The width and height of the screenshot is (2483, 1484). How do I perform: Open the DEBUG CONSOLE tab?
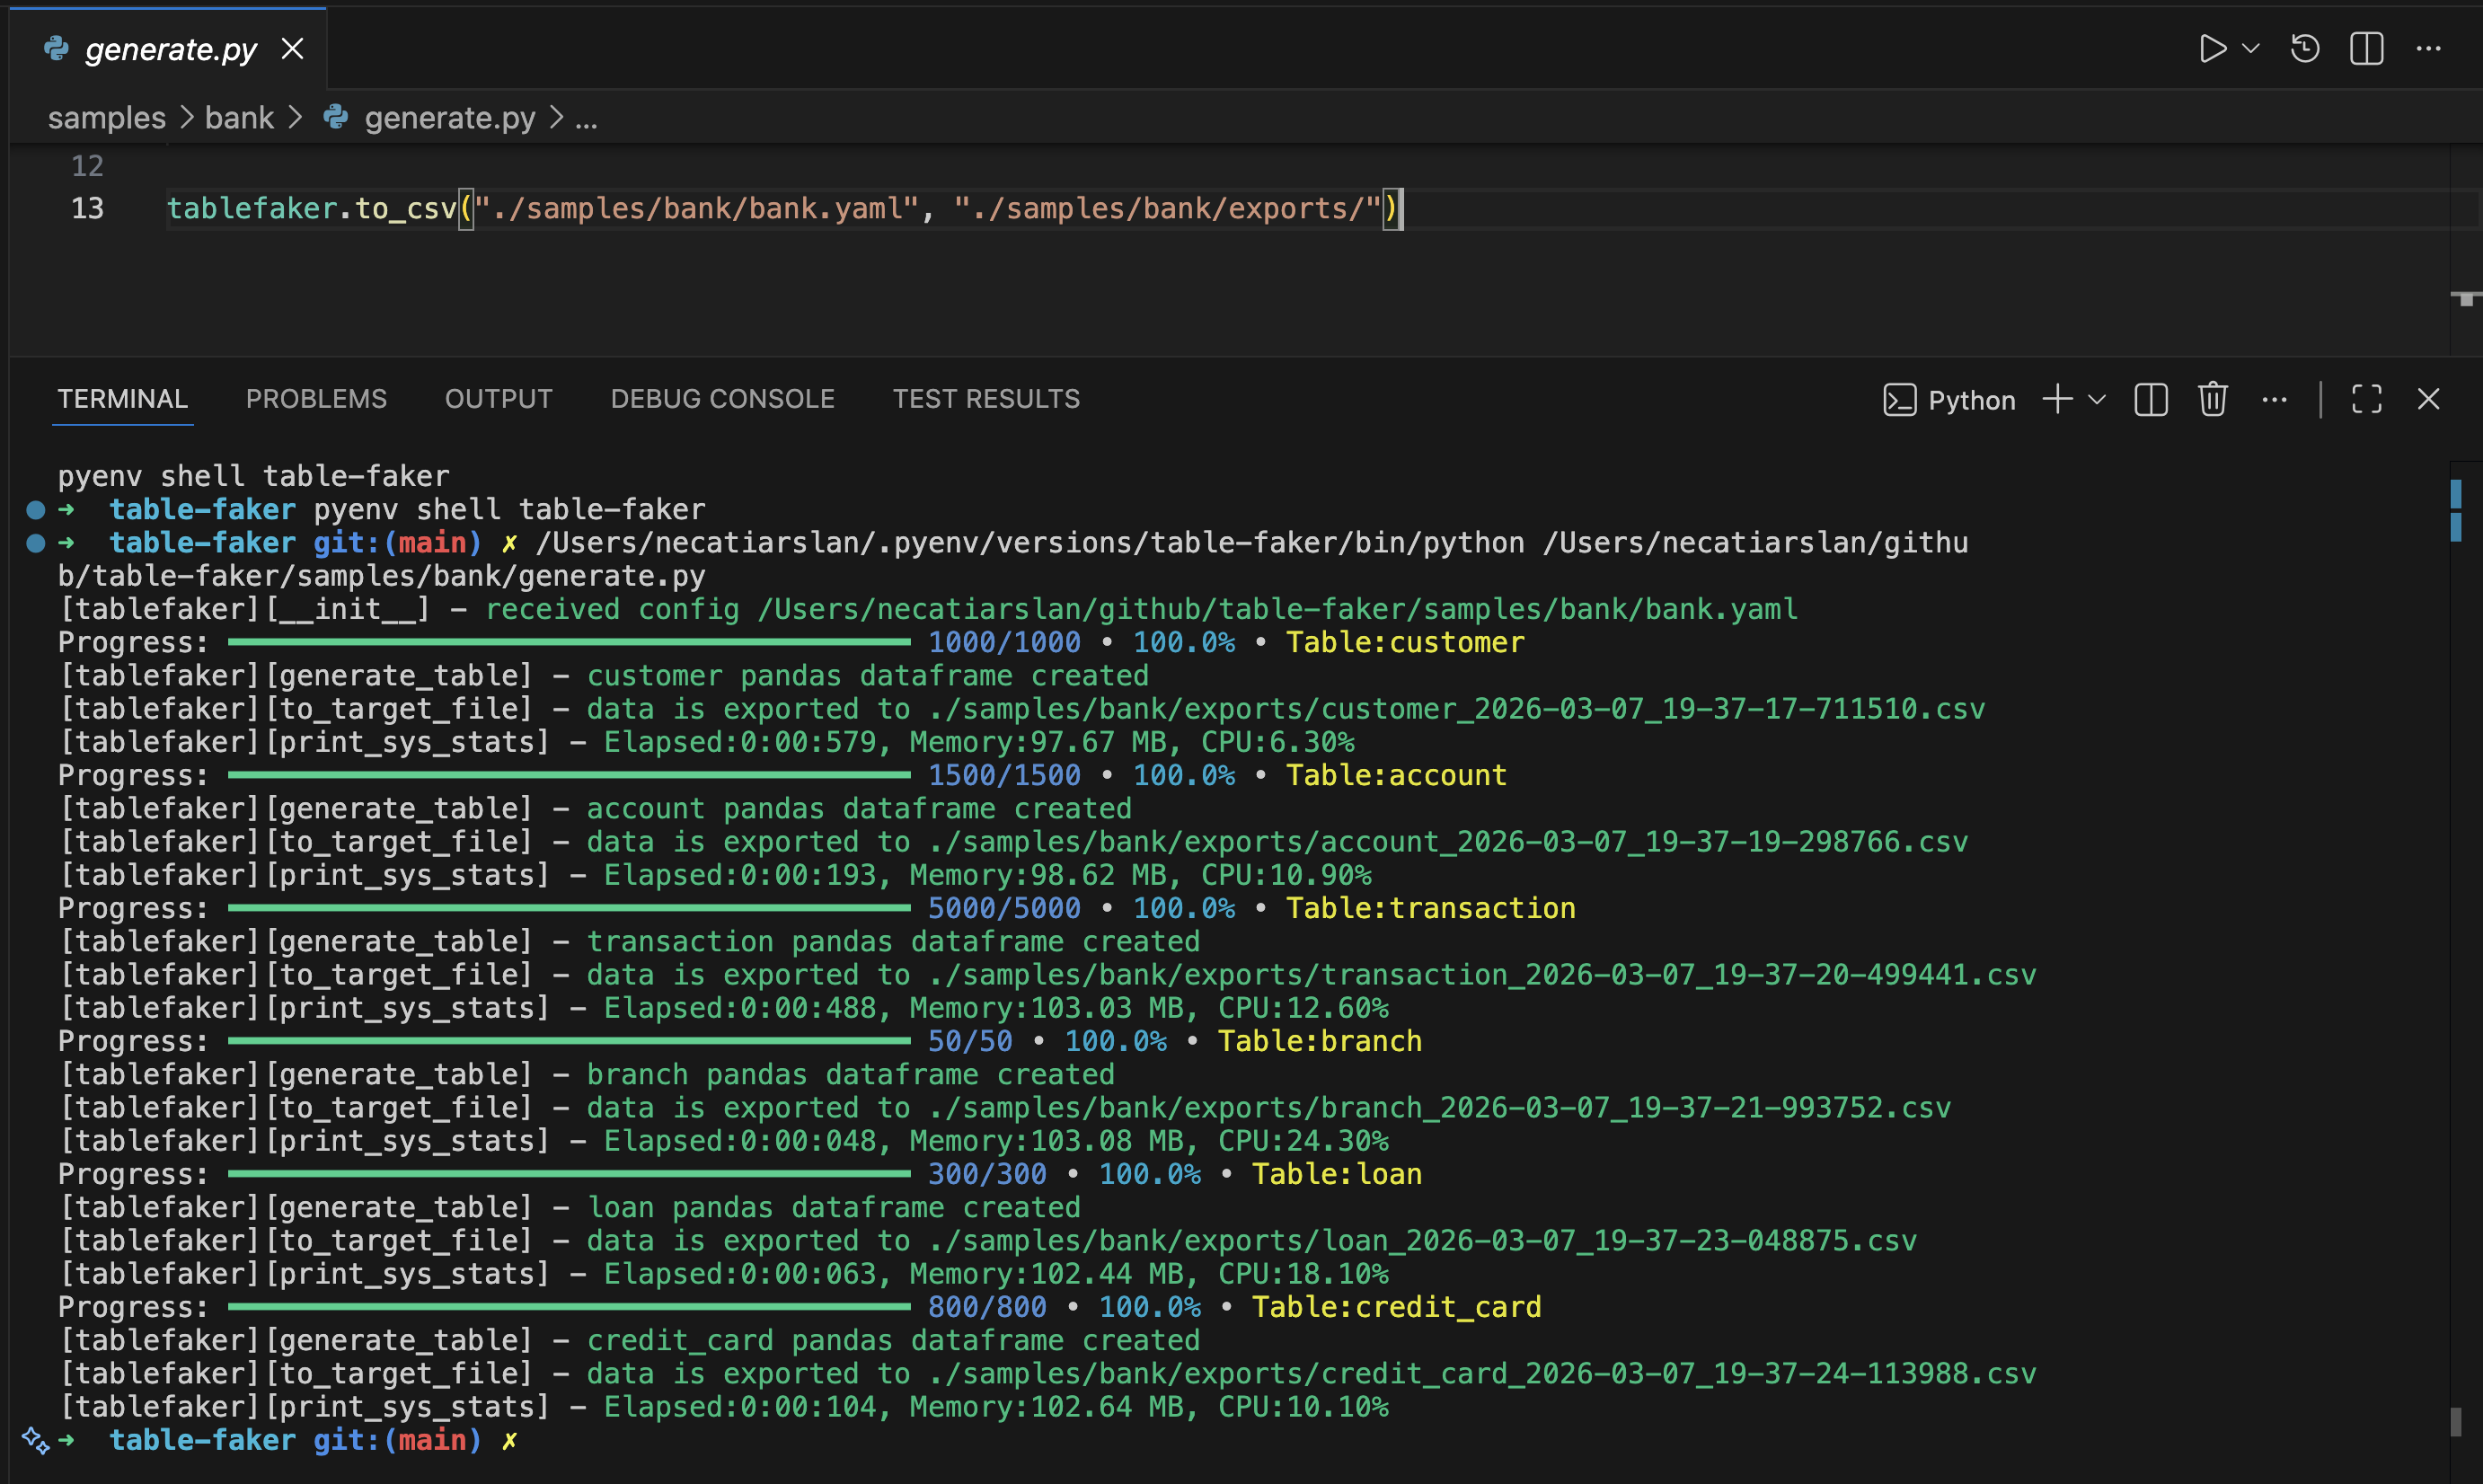(x=722, y=398)
